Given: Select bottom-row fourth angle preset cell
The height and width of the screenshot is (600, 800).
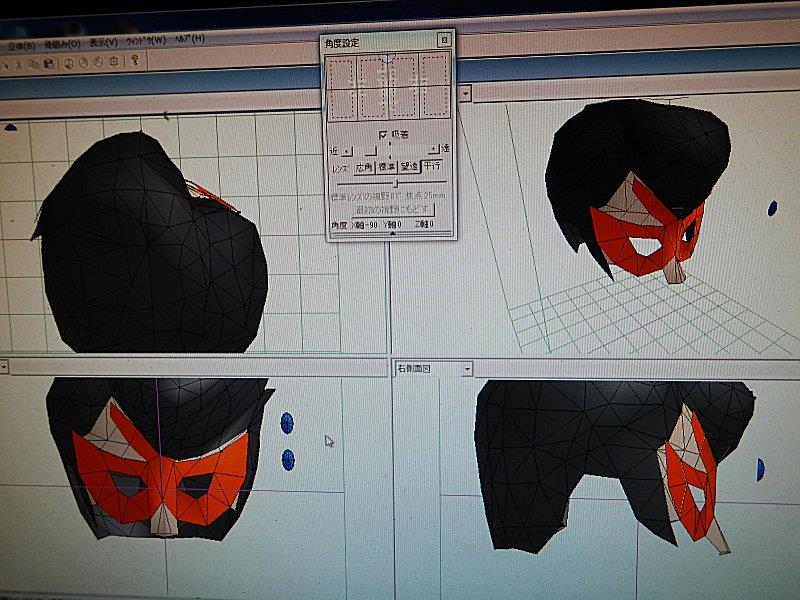Looking at the screenshot, I should pyautogui.click(x=435, y=103).
